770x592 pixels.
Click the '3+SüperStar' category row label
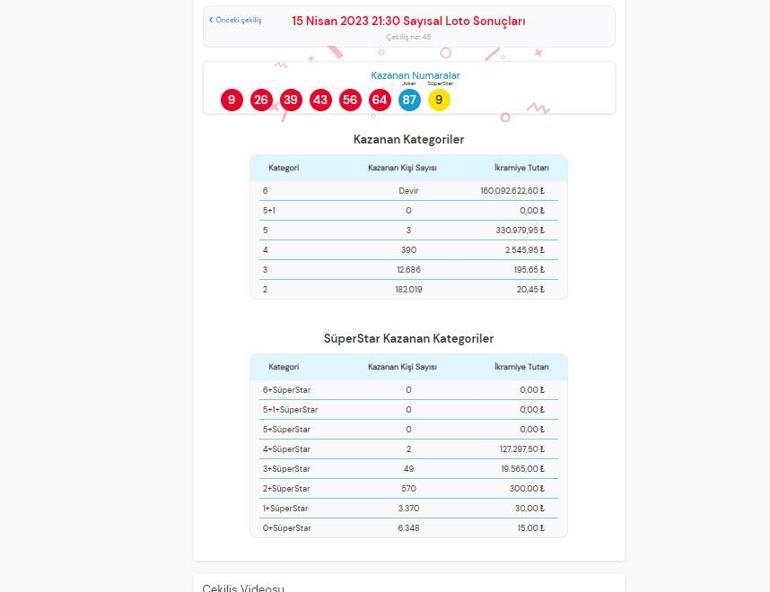(287, 469)
